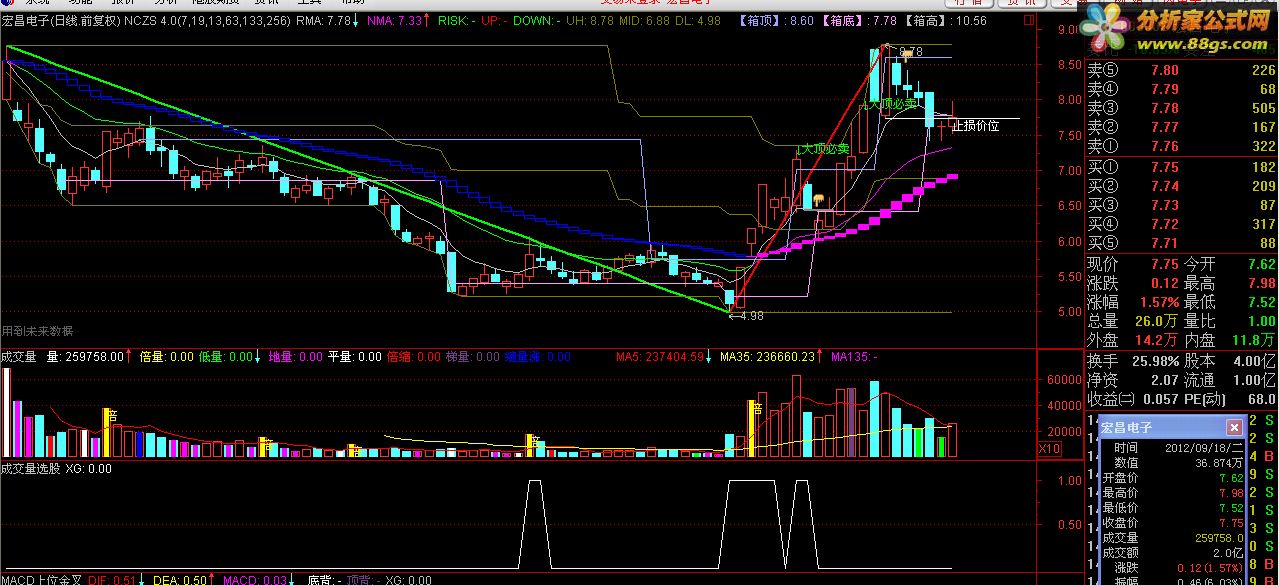Screen dimensions: 1279x585
Task: Click the X10 multiplier in the volume panel
Action: [1051, 449]
